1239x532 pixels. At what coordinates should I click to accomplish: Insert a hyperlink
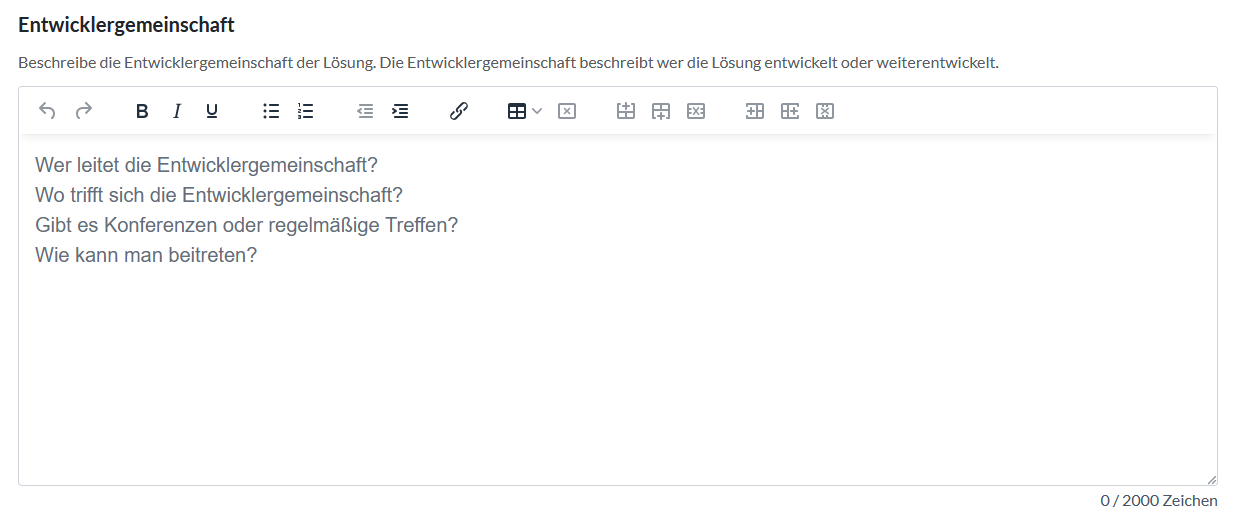coord(459,111)
